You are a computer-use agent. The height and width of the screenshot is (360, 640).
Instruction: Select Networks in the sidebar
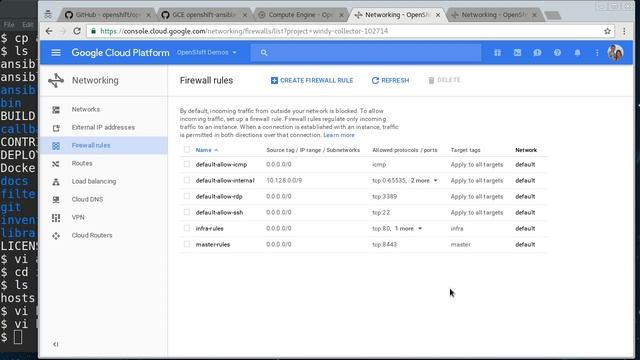(x=86, y=109)
